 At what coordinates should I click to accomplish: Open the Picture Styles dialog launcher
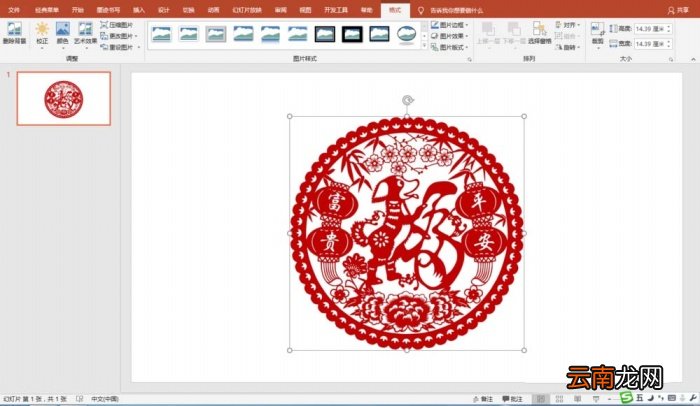pyautogui.click(x=469, y=59)
